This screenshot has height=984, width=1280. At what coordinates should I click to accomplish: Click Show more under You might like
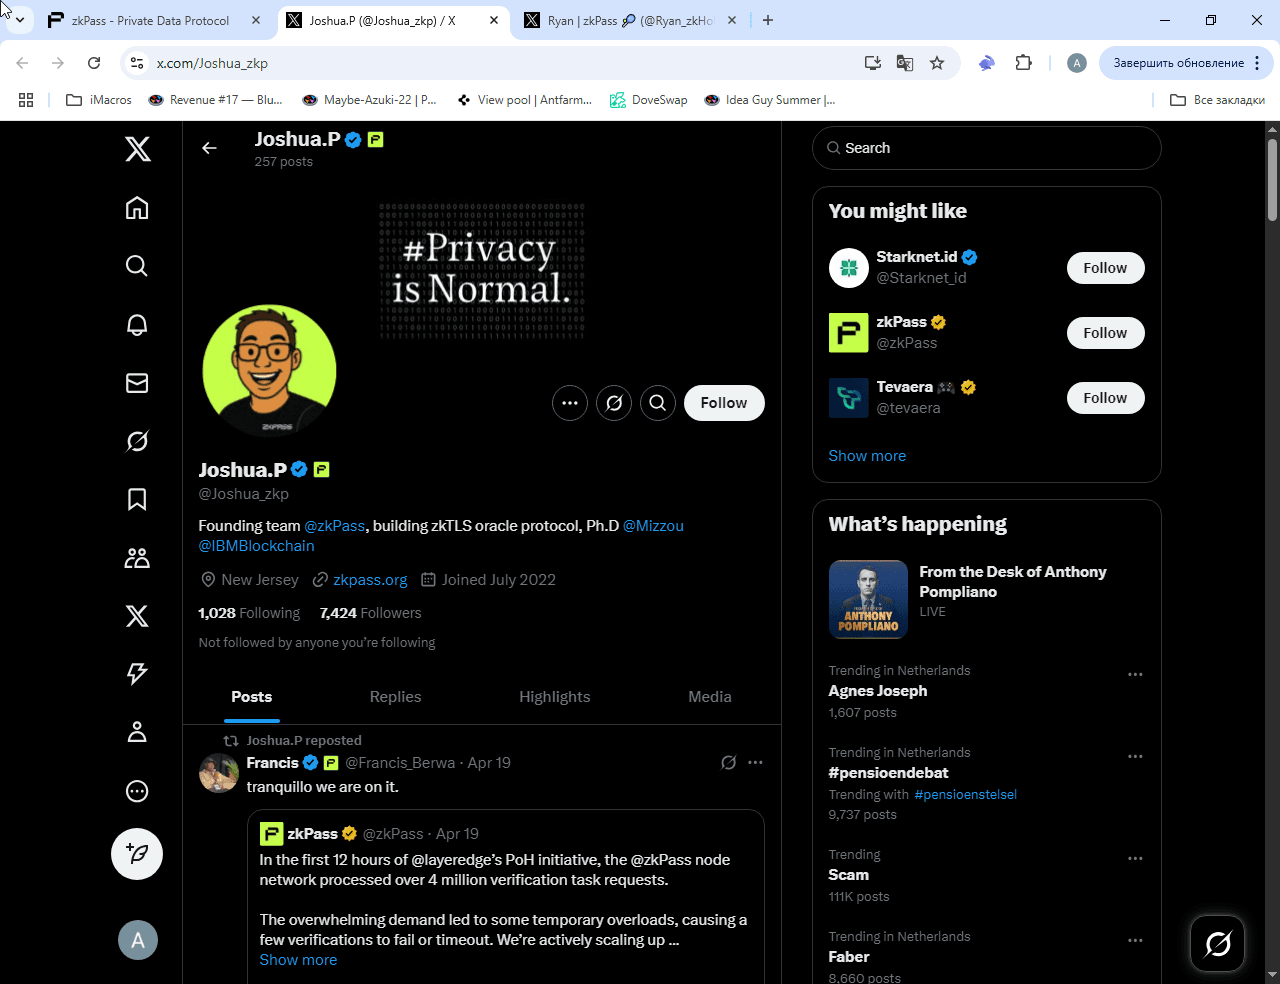tap(867, 456)
